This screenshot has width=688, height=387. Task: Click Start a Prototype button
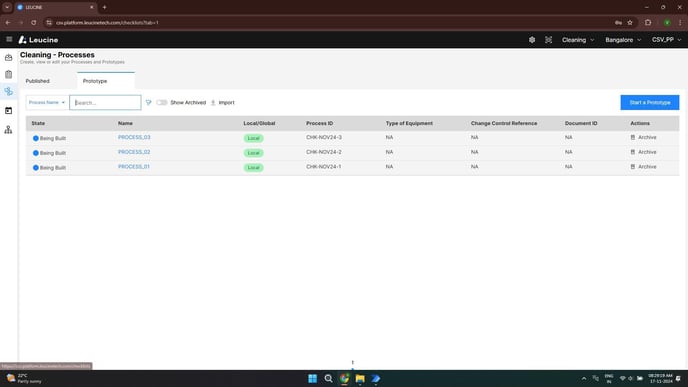point(649,103)
